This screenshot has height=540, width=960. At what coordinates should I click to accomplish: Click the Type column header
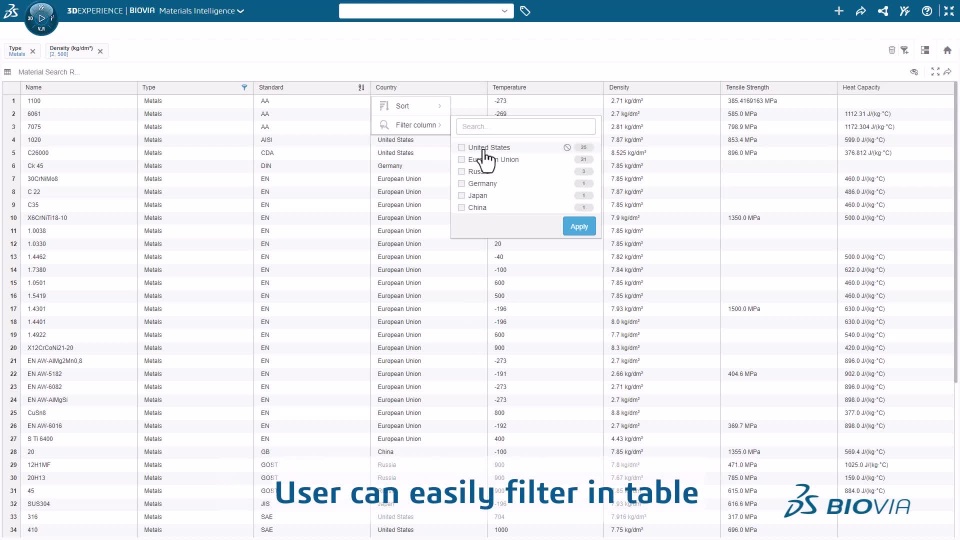coord(195,88)
